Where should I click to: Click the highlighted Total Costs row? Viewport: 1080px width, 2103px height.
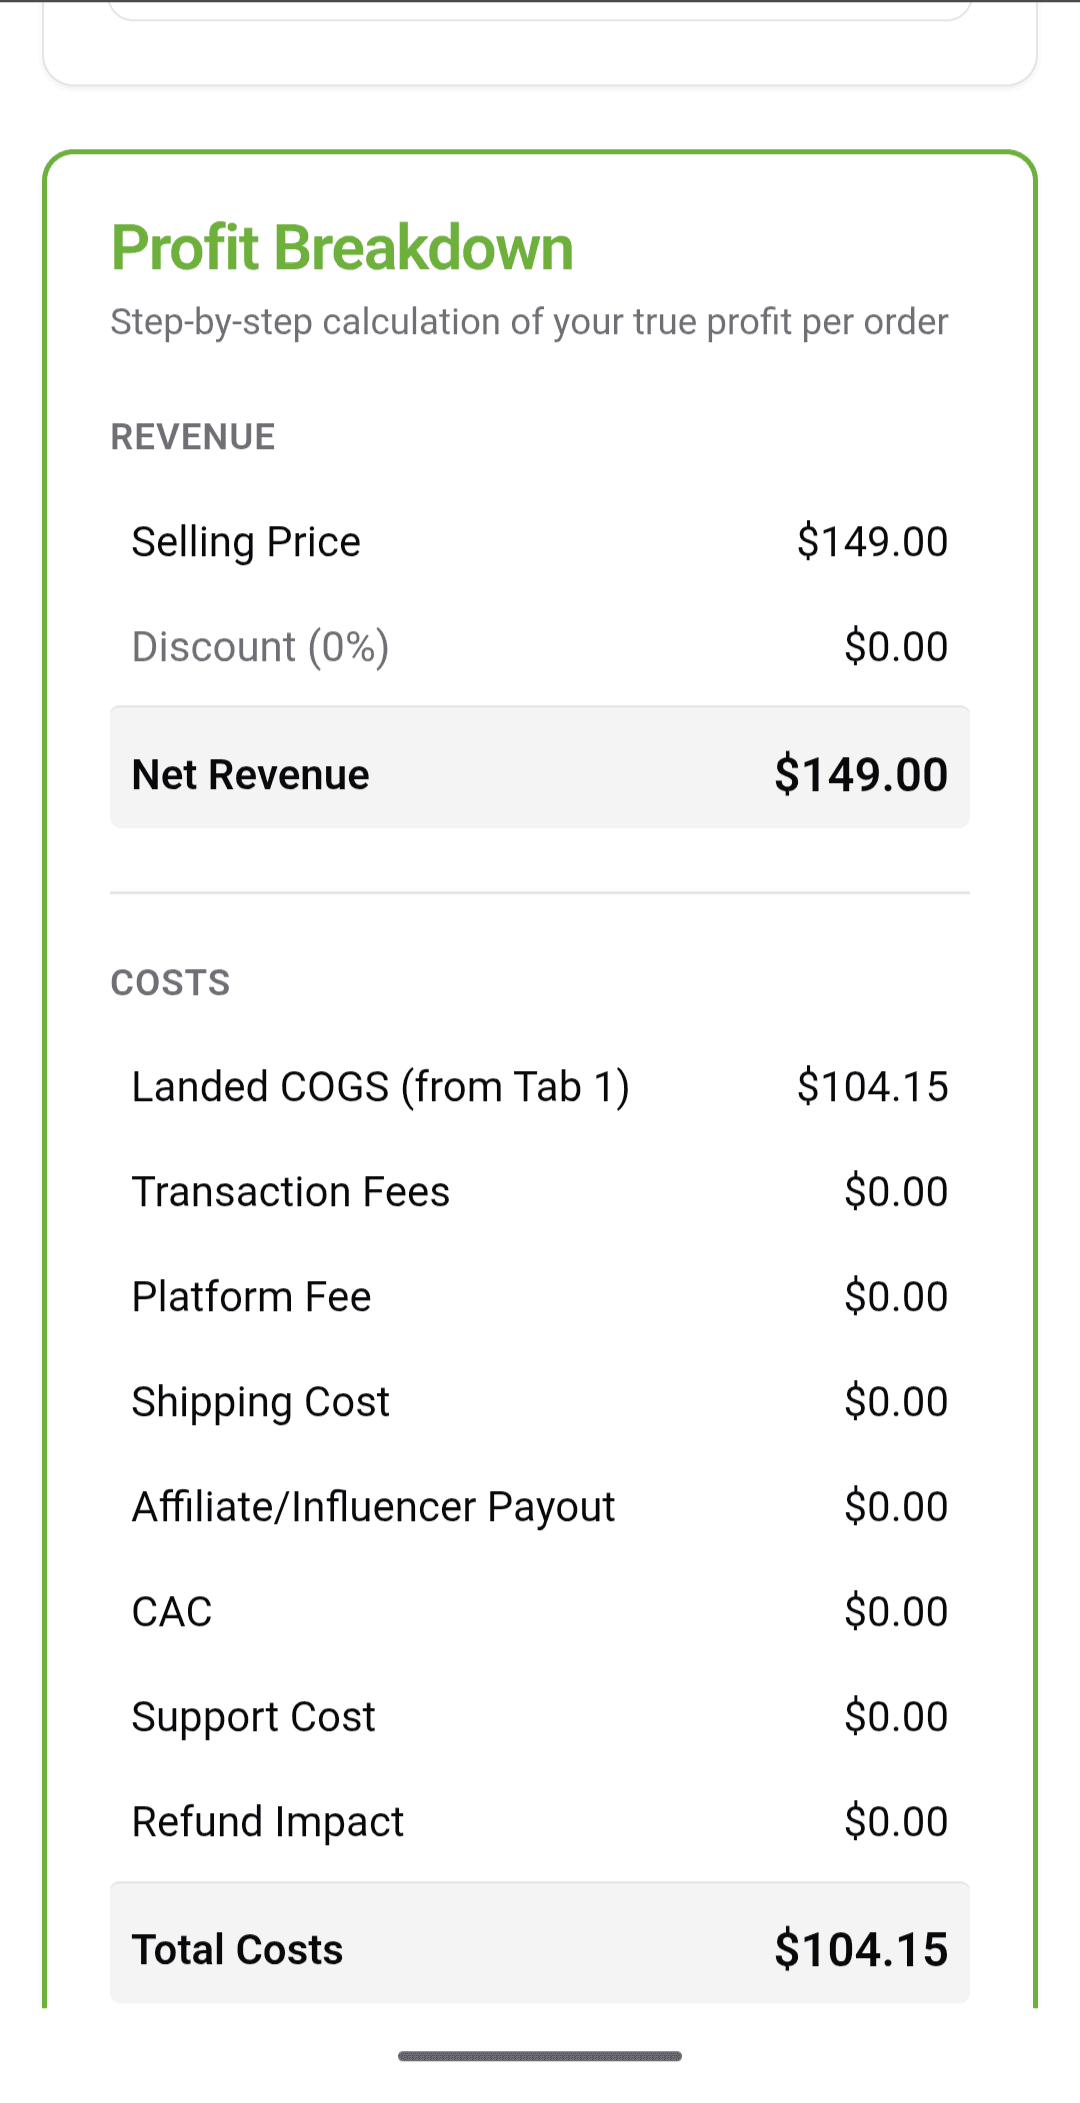click(540, 1948)
